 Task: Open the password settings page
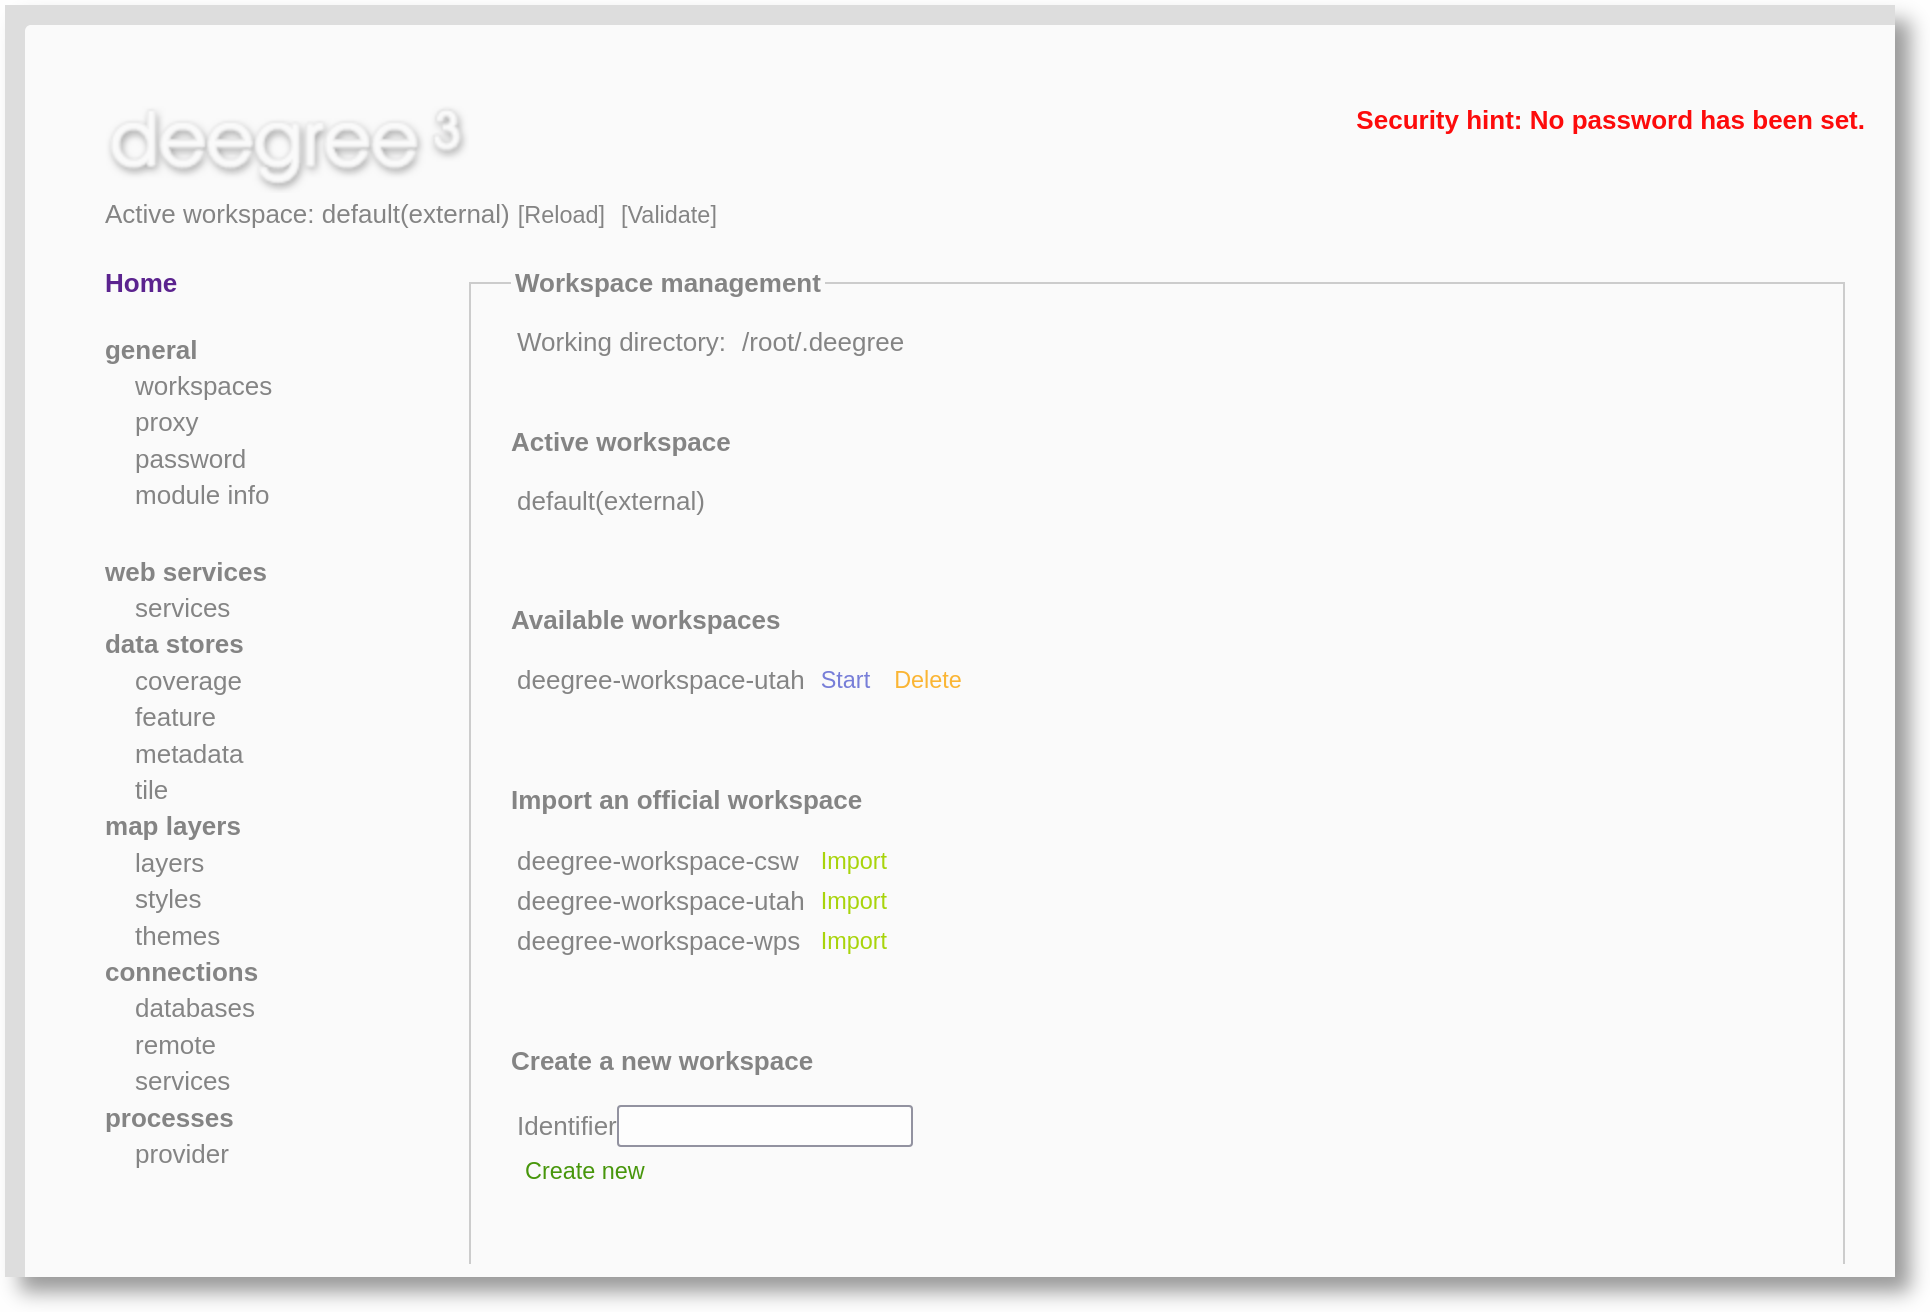point(190,459)
